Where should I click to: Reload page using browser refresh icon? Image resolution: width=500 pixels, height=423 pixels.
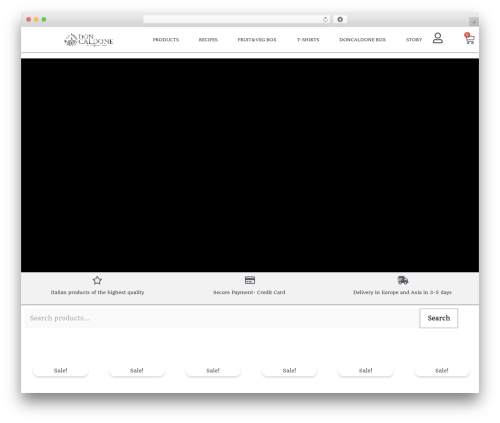pos(325,20)
